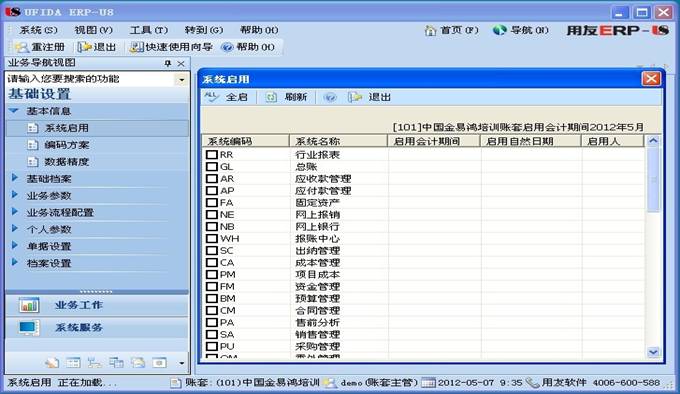Check the GL 总账 checkbox
This screenshot has height=394, width=680.
pos(212,166)
